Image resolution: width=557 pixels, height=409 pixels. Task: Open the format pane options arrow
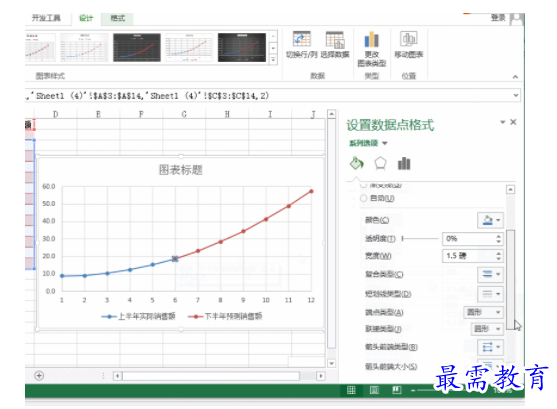coord(503,122)
